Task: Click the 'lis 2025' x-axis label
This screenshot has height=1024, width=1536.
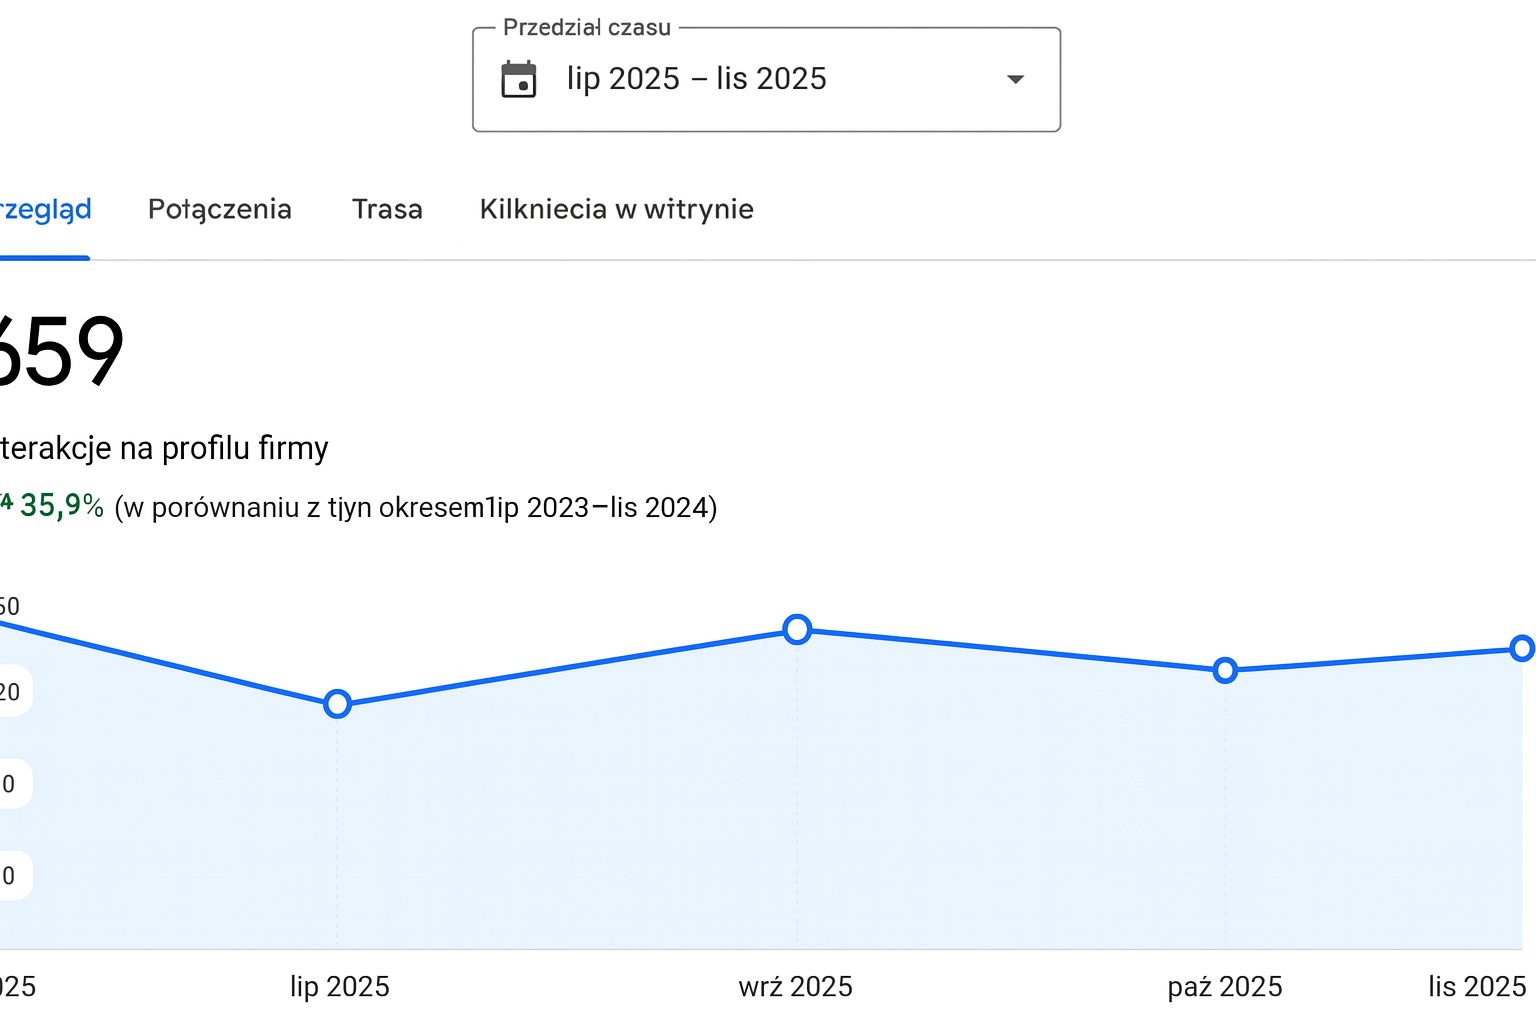Action: point(1476,987)
